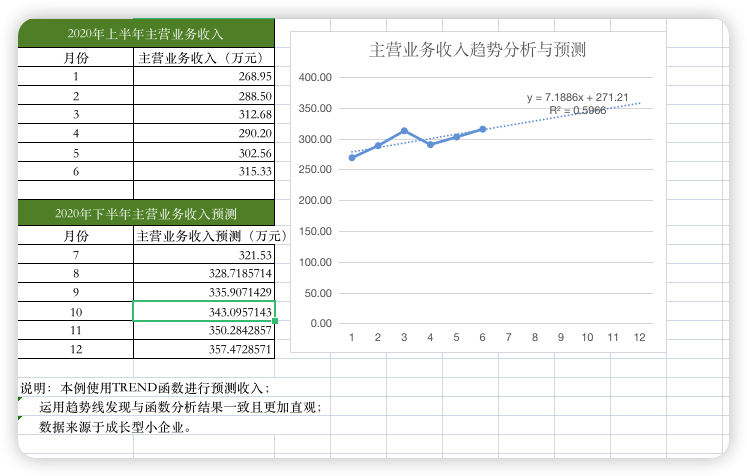Viewport: 747px width, 476px height.
Task: Click the note line '数据来源于成长型小企业。'
Action: click(x=115, y=427)
